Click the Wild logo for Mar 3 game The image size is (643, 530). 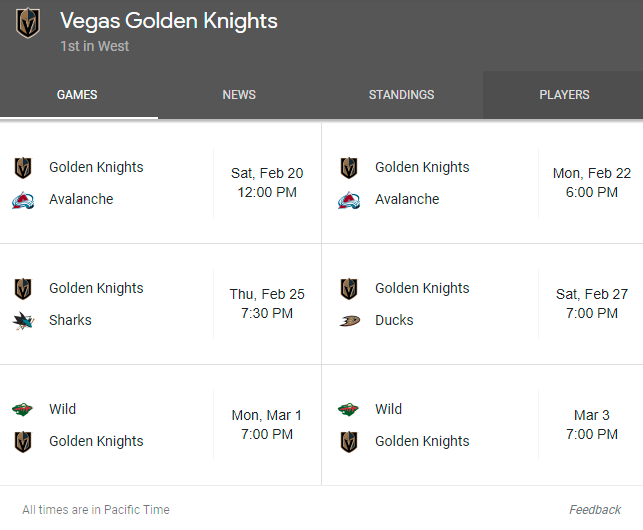pyautogui.click(x=349, y=409)
